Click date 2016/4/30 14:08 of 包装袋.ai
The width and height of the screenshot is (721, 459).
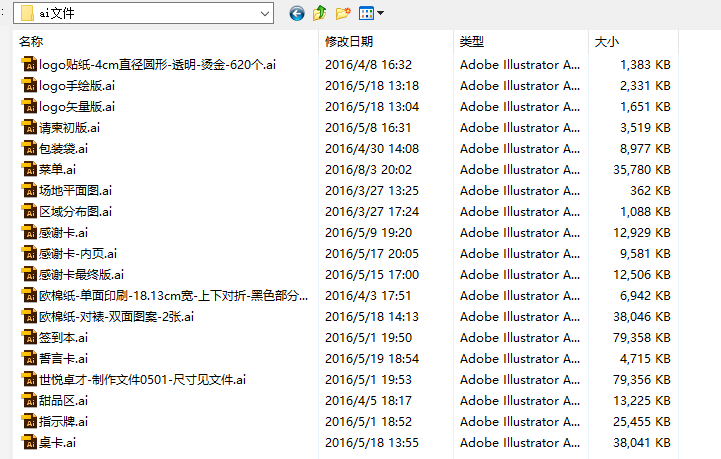click(372, 149)
